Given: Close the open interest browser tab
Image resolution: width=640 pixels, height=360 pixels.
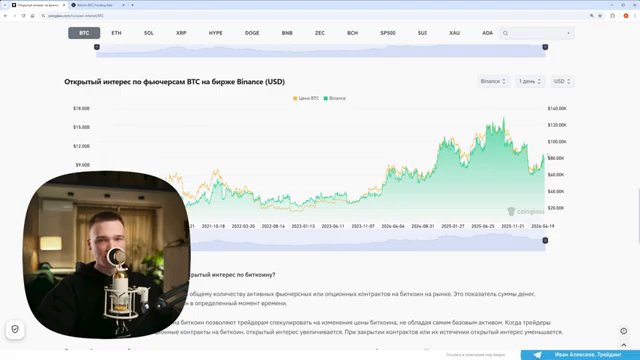Looking at the screenshot, I should [64, 5].
